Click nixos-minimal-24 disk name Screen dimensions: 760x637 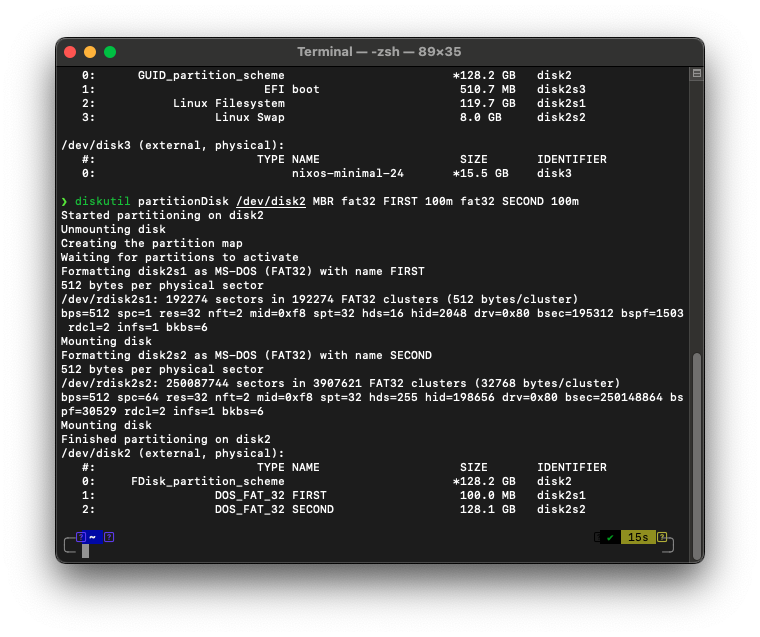click(348, 173)
